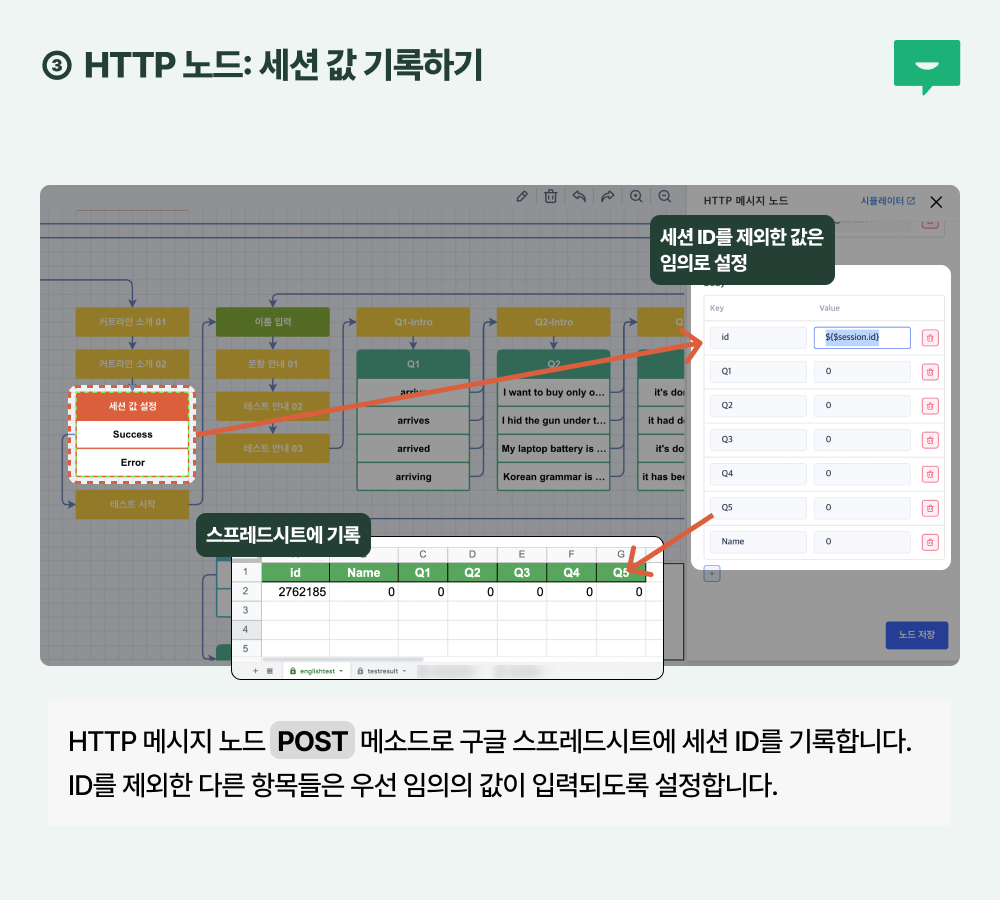Click the 노드 저장 button
This screenshot has width=1000, height=900.
pos(916,635)
